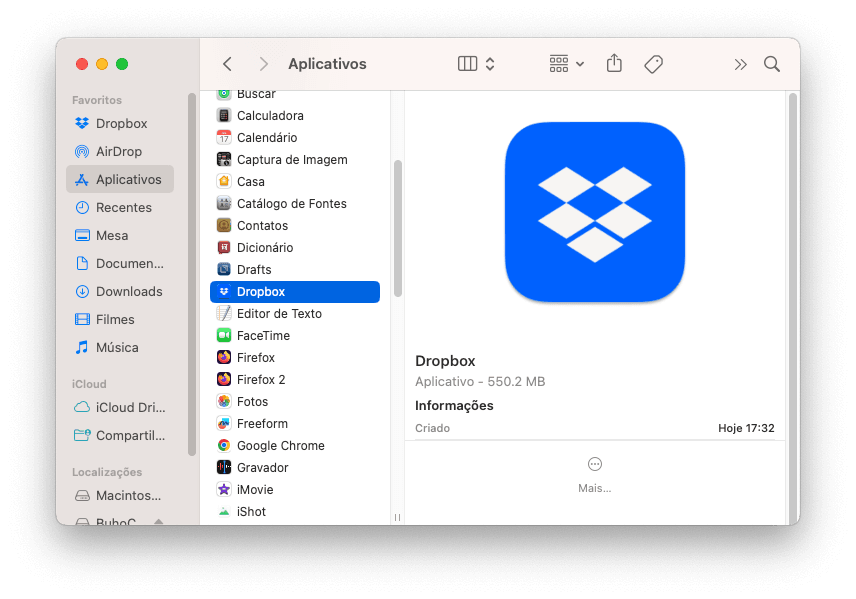Switch view using the column view icon
The width and height of the screenshot is (856, 599).
467,64
